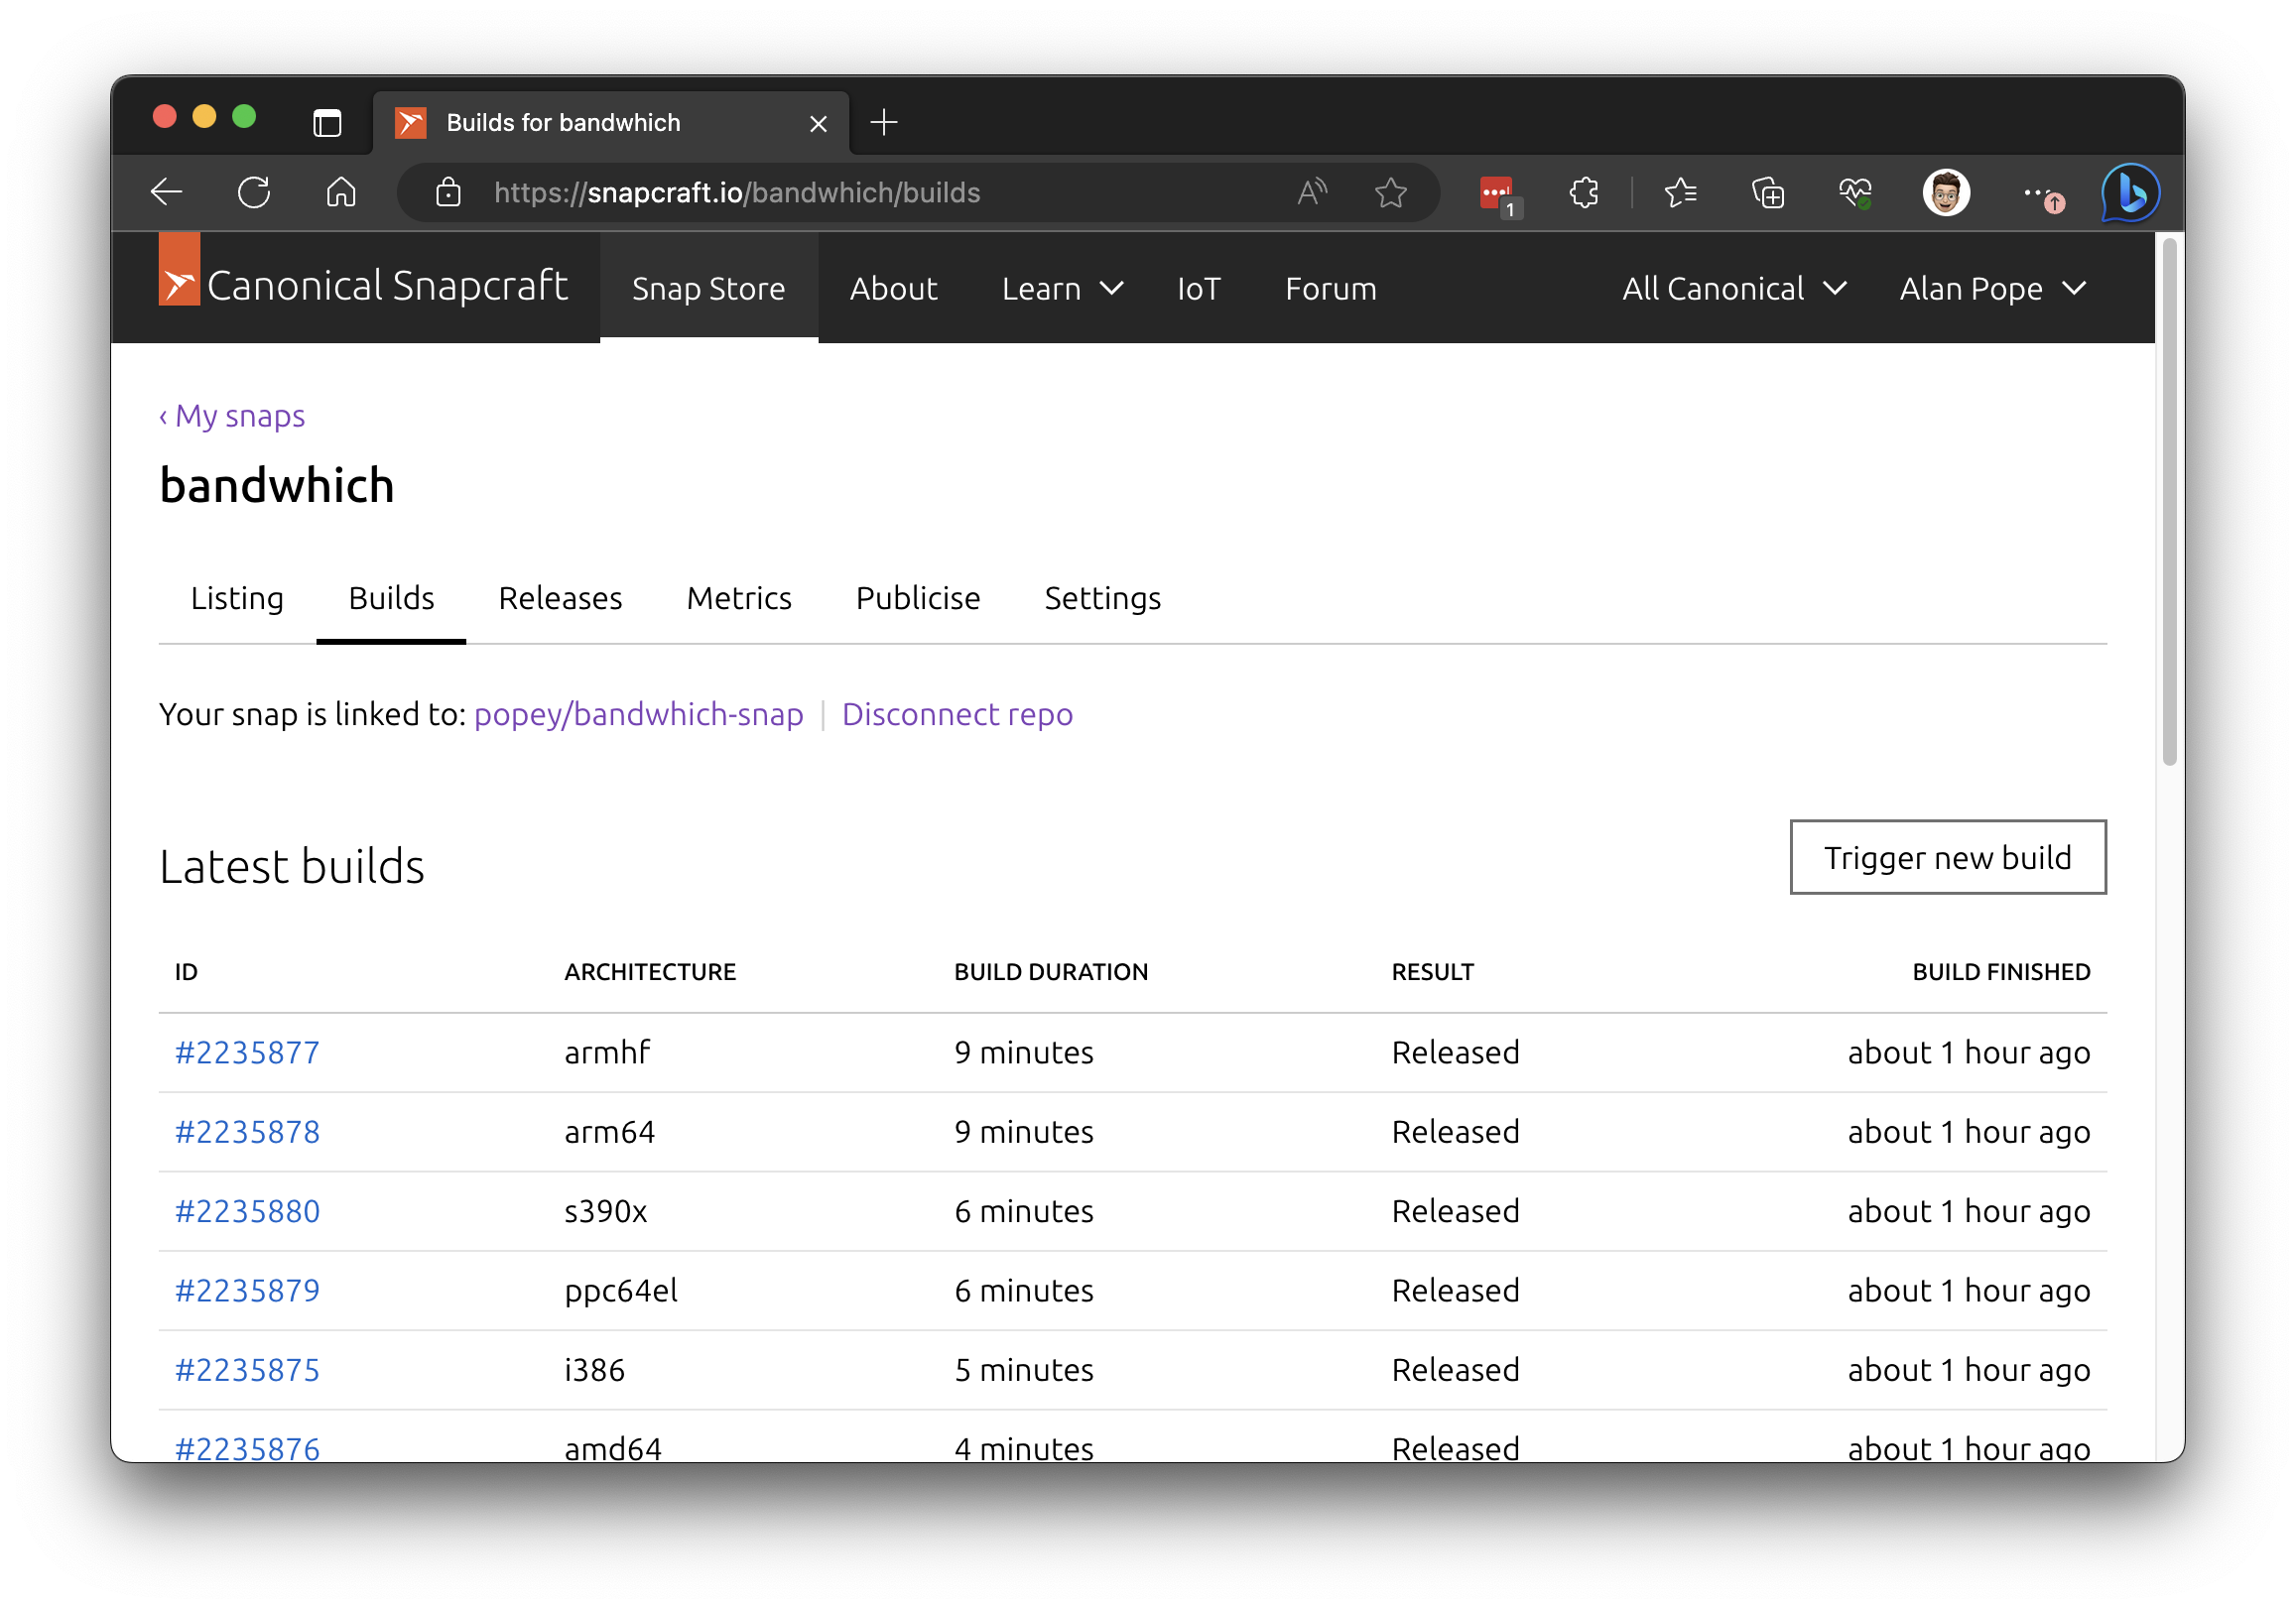Go back with the browser back arrow
The height and width of the screenshot is (1609, 2296).
coord(166,192)
